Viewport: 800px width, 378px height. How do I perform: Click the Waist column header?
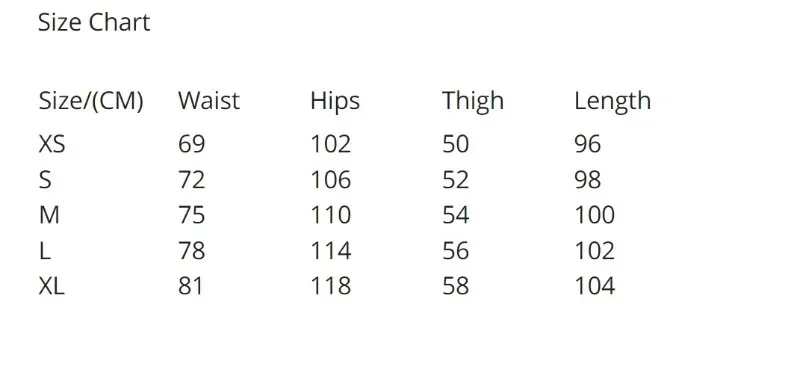209,100
